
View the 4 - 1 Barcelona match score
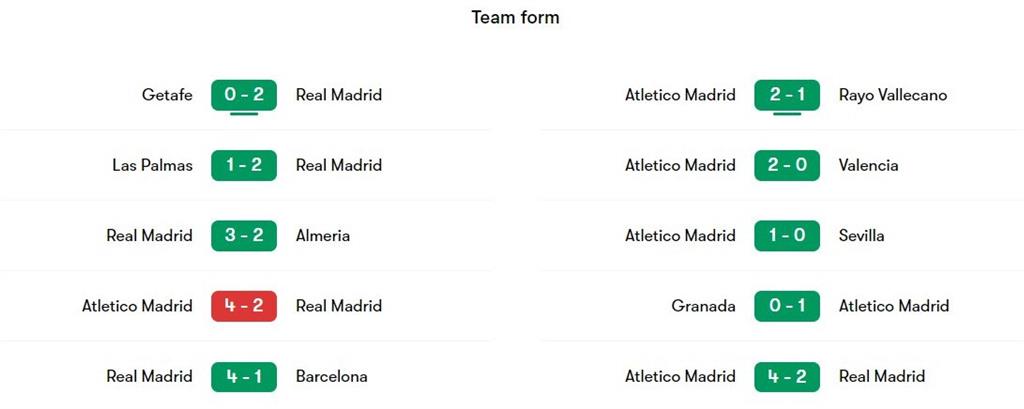pyautogui.click(x=243, y=377)
